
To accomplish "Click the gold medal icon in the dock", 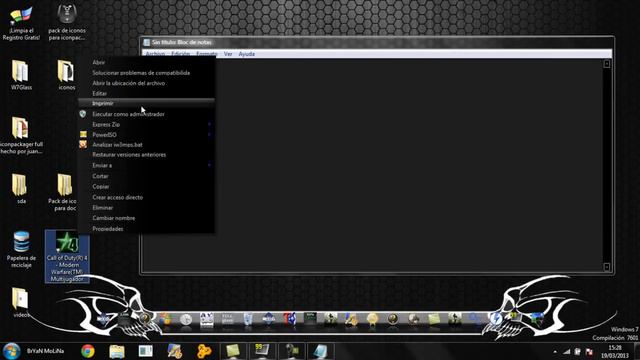I will pos(372,319).
